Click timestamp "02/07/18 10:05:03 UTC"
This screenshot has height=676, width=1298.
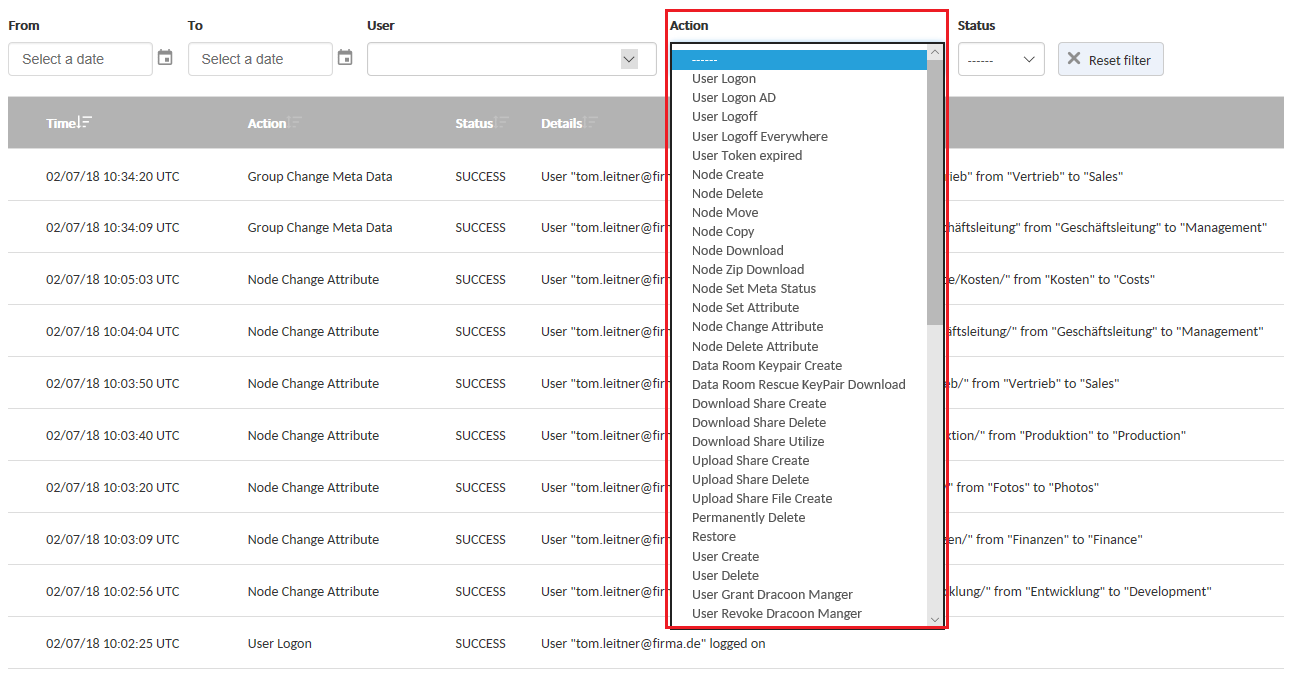tap(113, 279)
